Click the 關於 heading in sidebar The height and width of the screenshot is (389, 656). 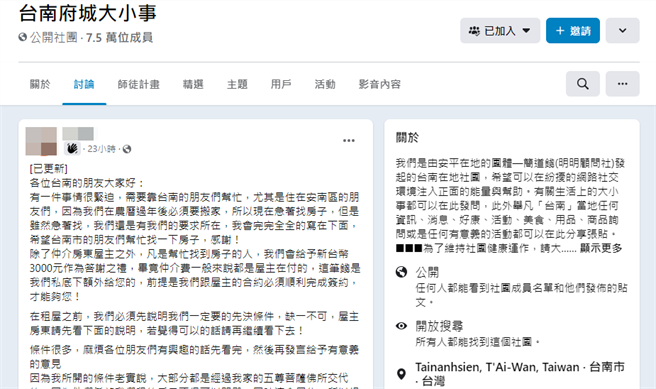point(407,137)
